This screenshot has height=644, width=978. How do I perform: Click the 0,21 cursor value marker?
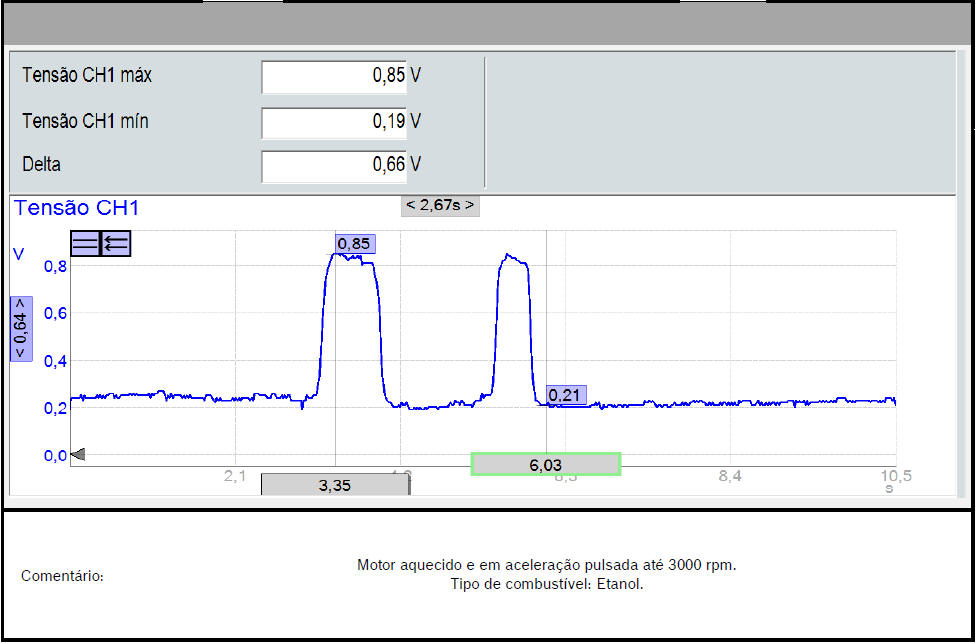point(566,395)
